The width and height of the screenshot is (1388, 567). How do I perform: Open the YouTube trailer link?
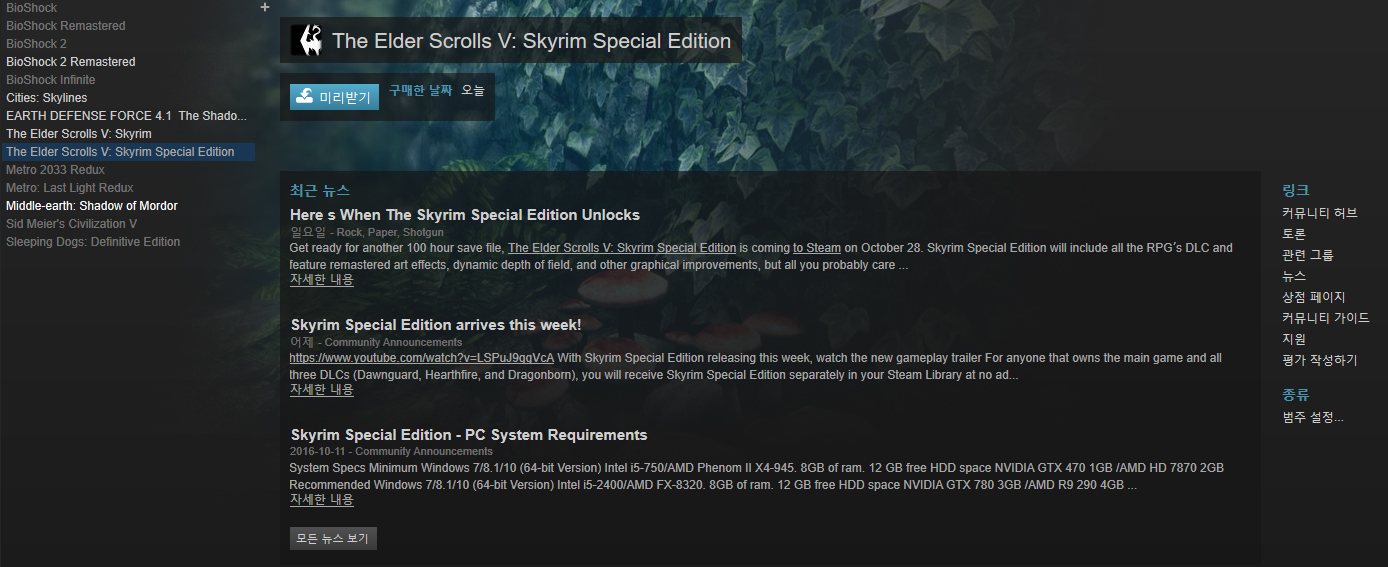(421, 358)
